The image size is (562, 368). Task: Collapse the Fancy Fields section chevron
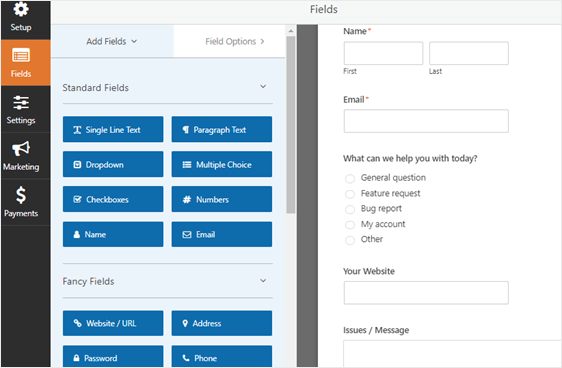263,281
